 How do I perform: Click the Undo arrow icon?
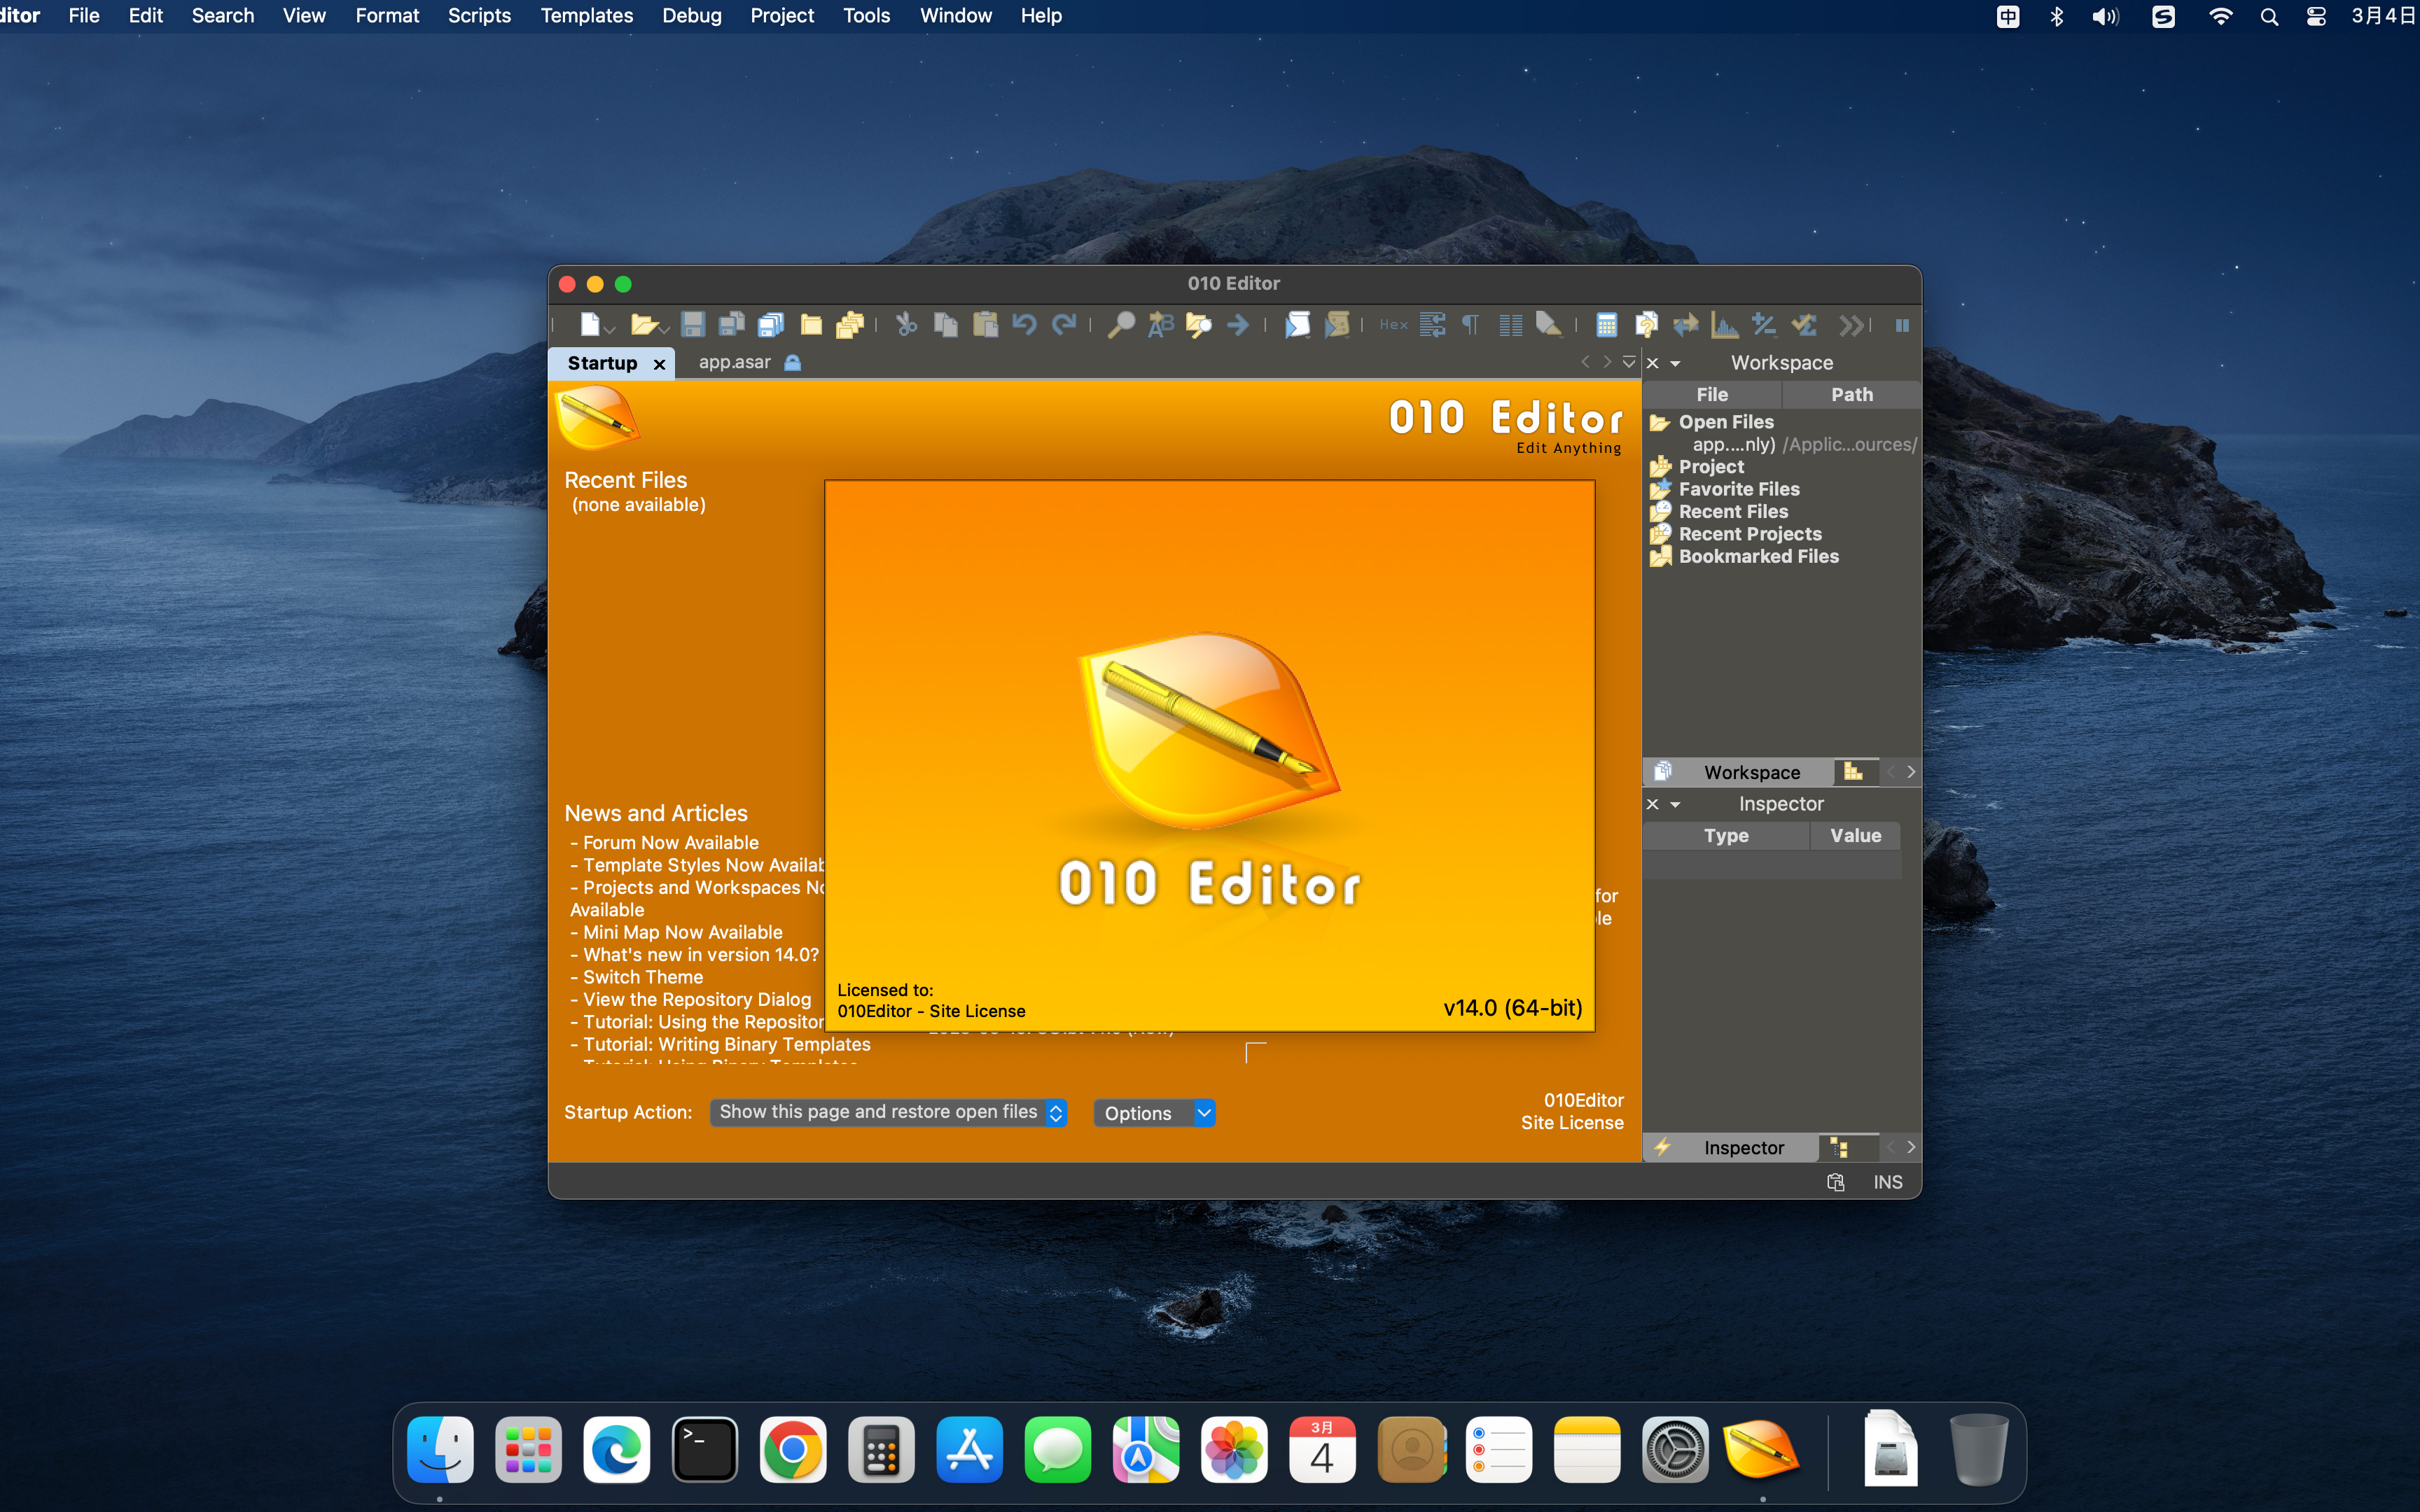pyautogui.click(x=1024, y=325)
